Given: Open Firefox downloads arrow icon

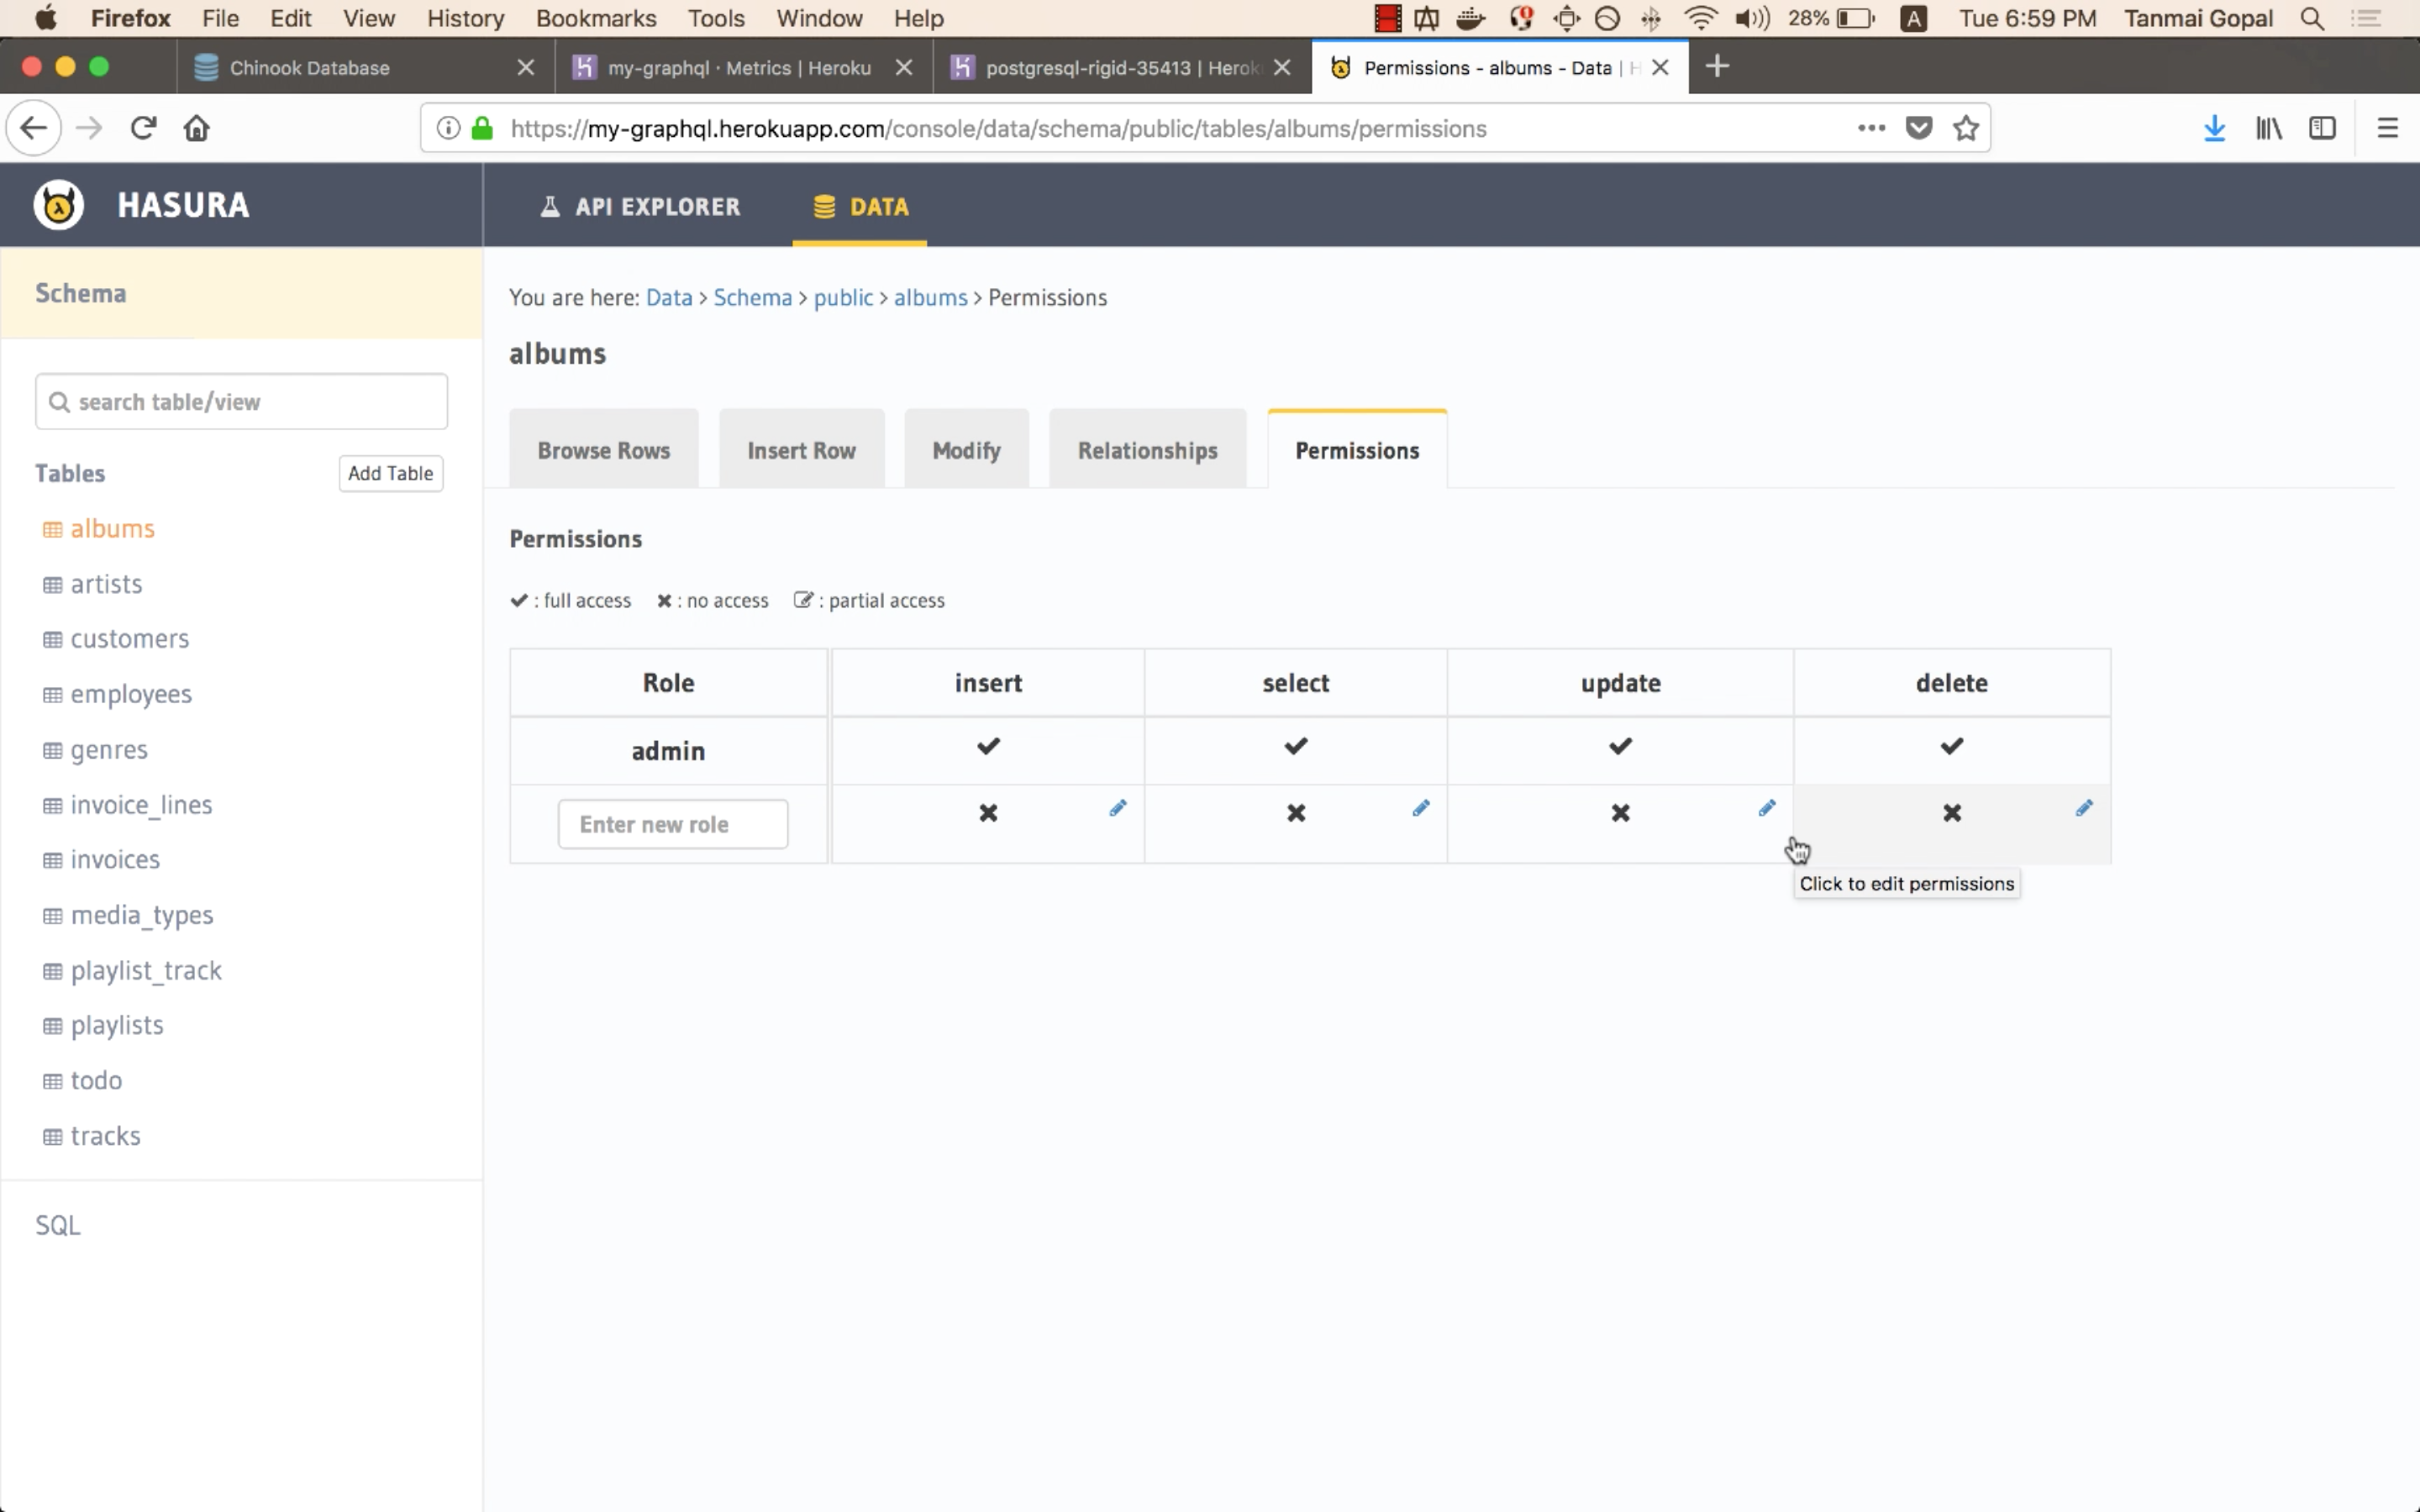Looking at the screenshot, I should [2213, 128].
